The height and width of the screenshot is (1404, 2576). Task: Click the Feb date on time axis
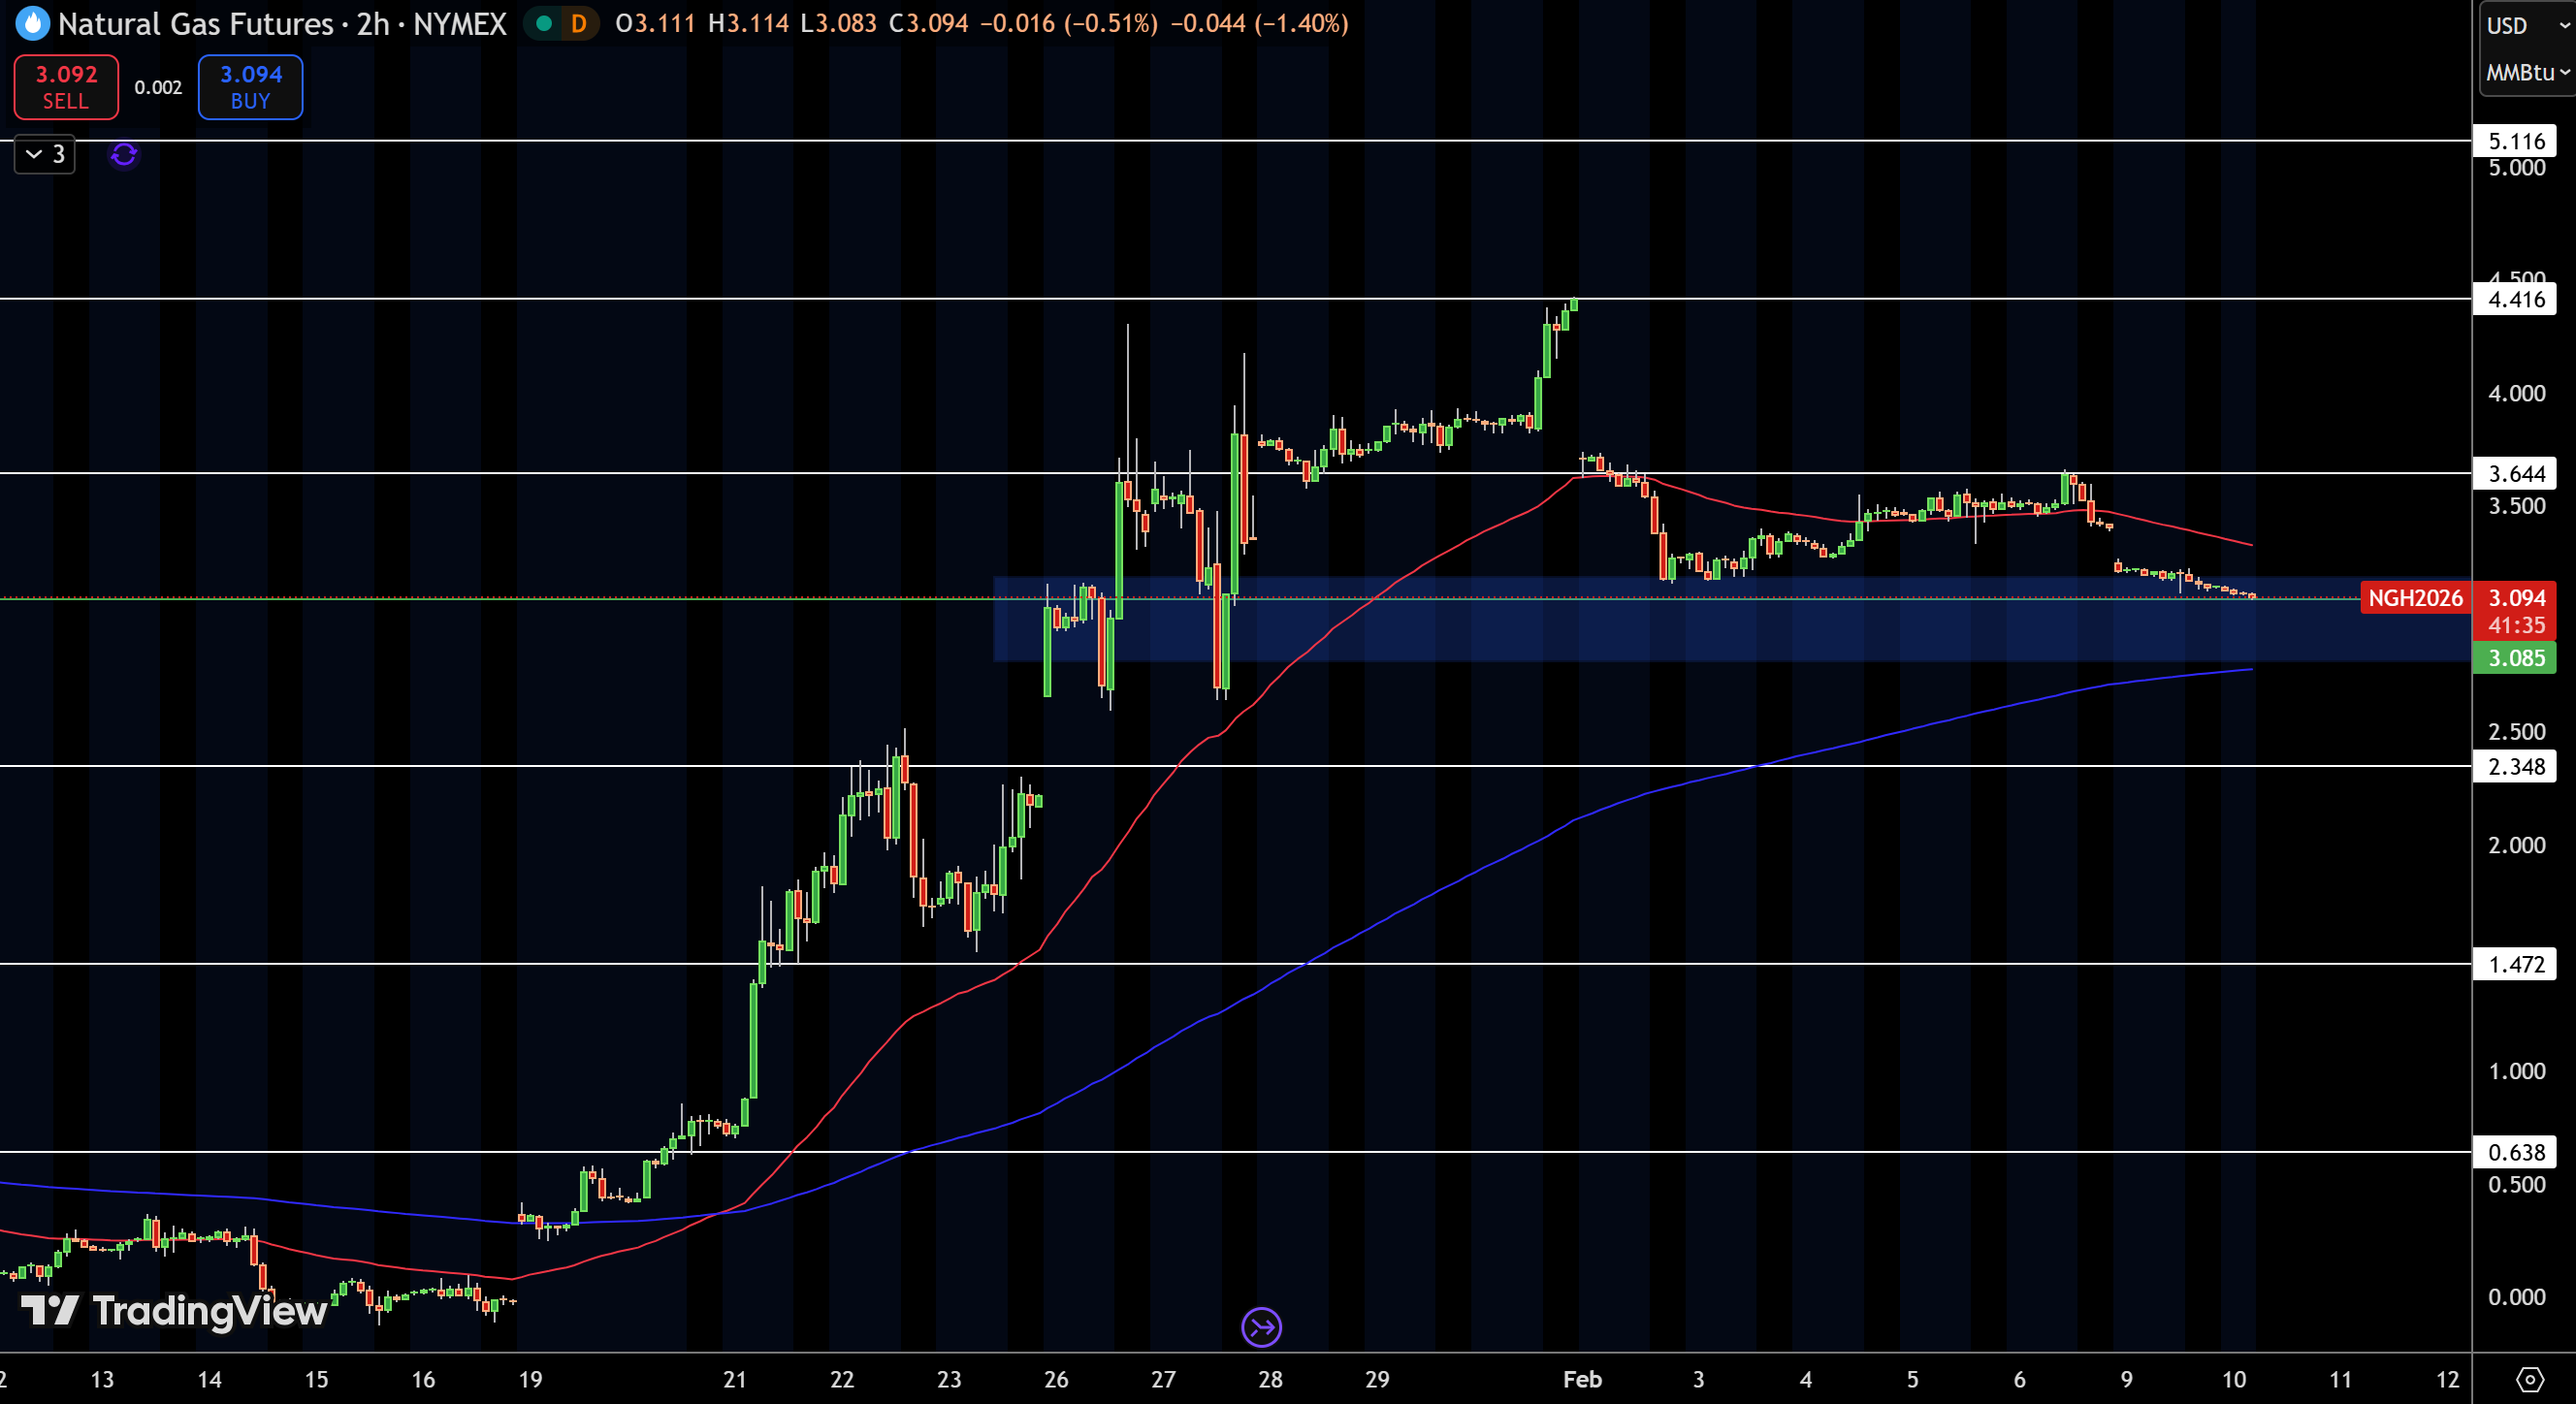[x=1582, y=1380]
